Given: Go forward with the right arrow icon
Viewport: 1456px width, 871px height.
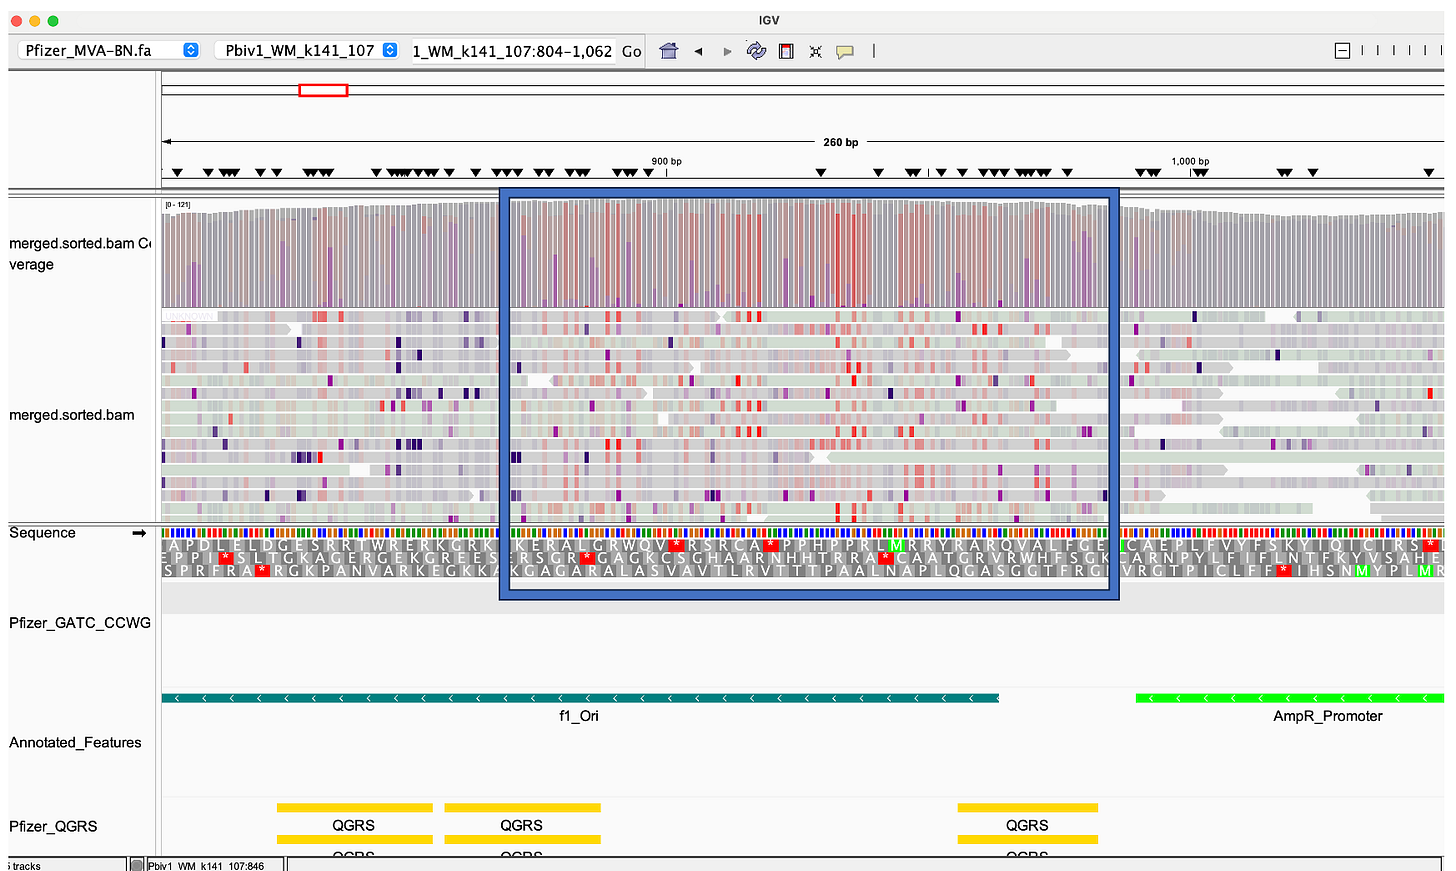Looking at the screenshot, I should pyautogui.click(x=727, y=51).
